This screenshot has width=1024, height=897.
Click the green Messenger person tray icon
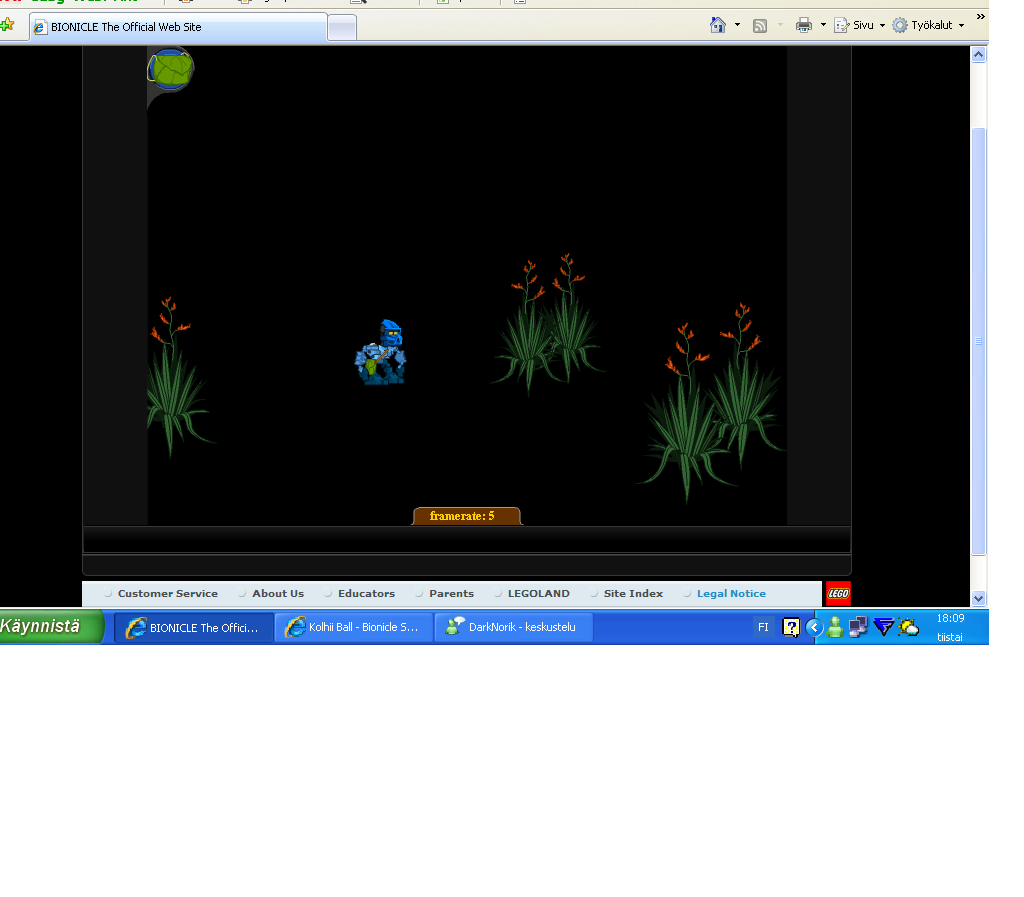[x=835, y=627]
